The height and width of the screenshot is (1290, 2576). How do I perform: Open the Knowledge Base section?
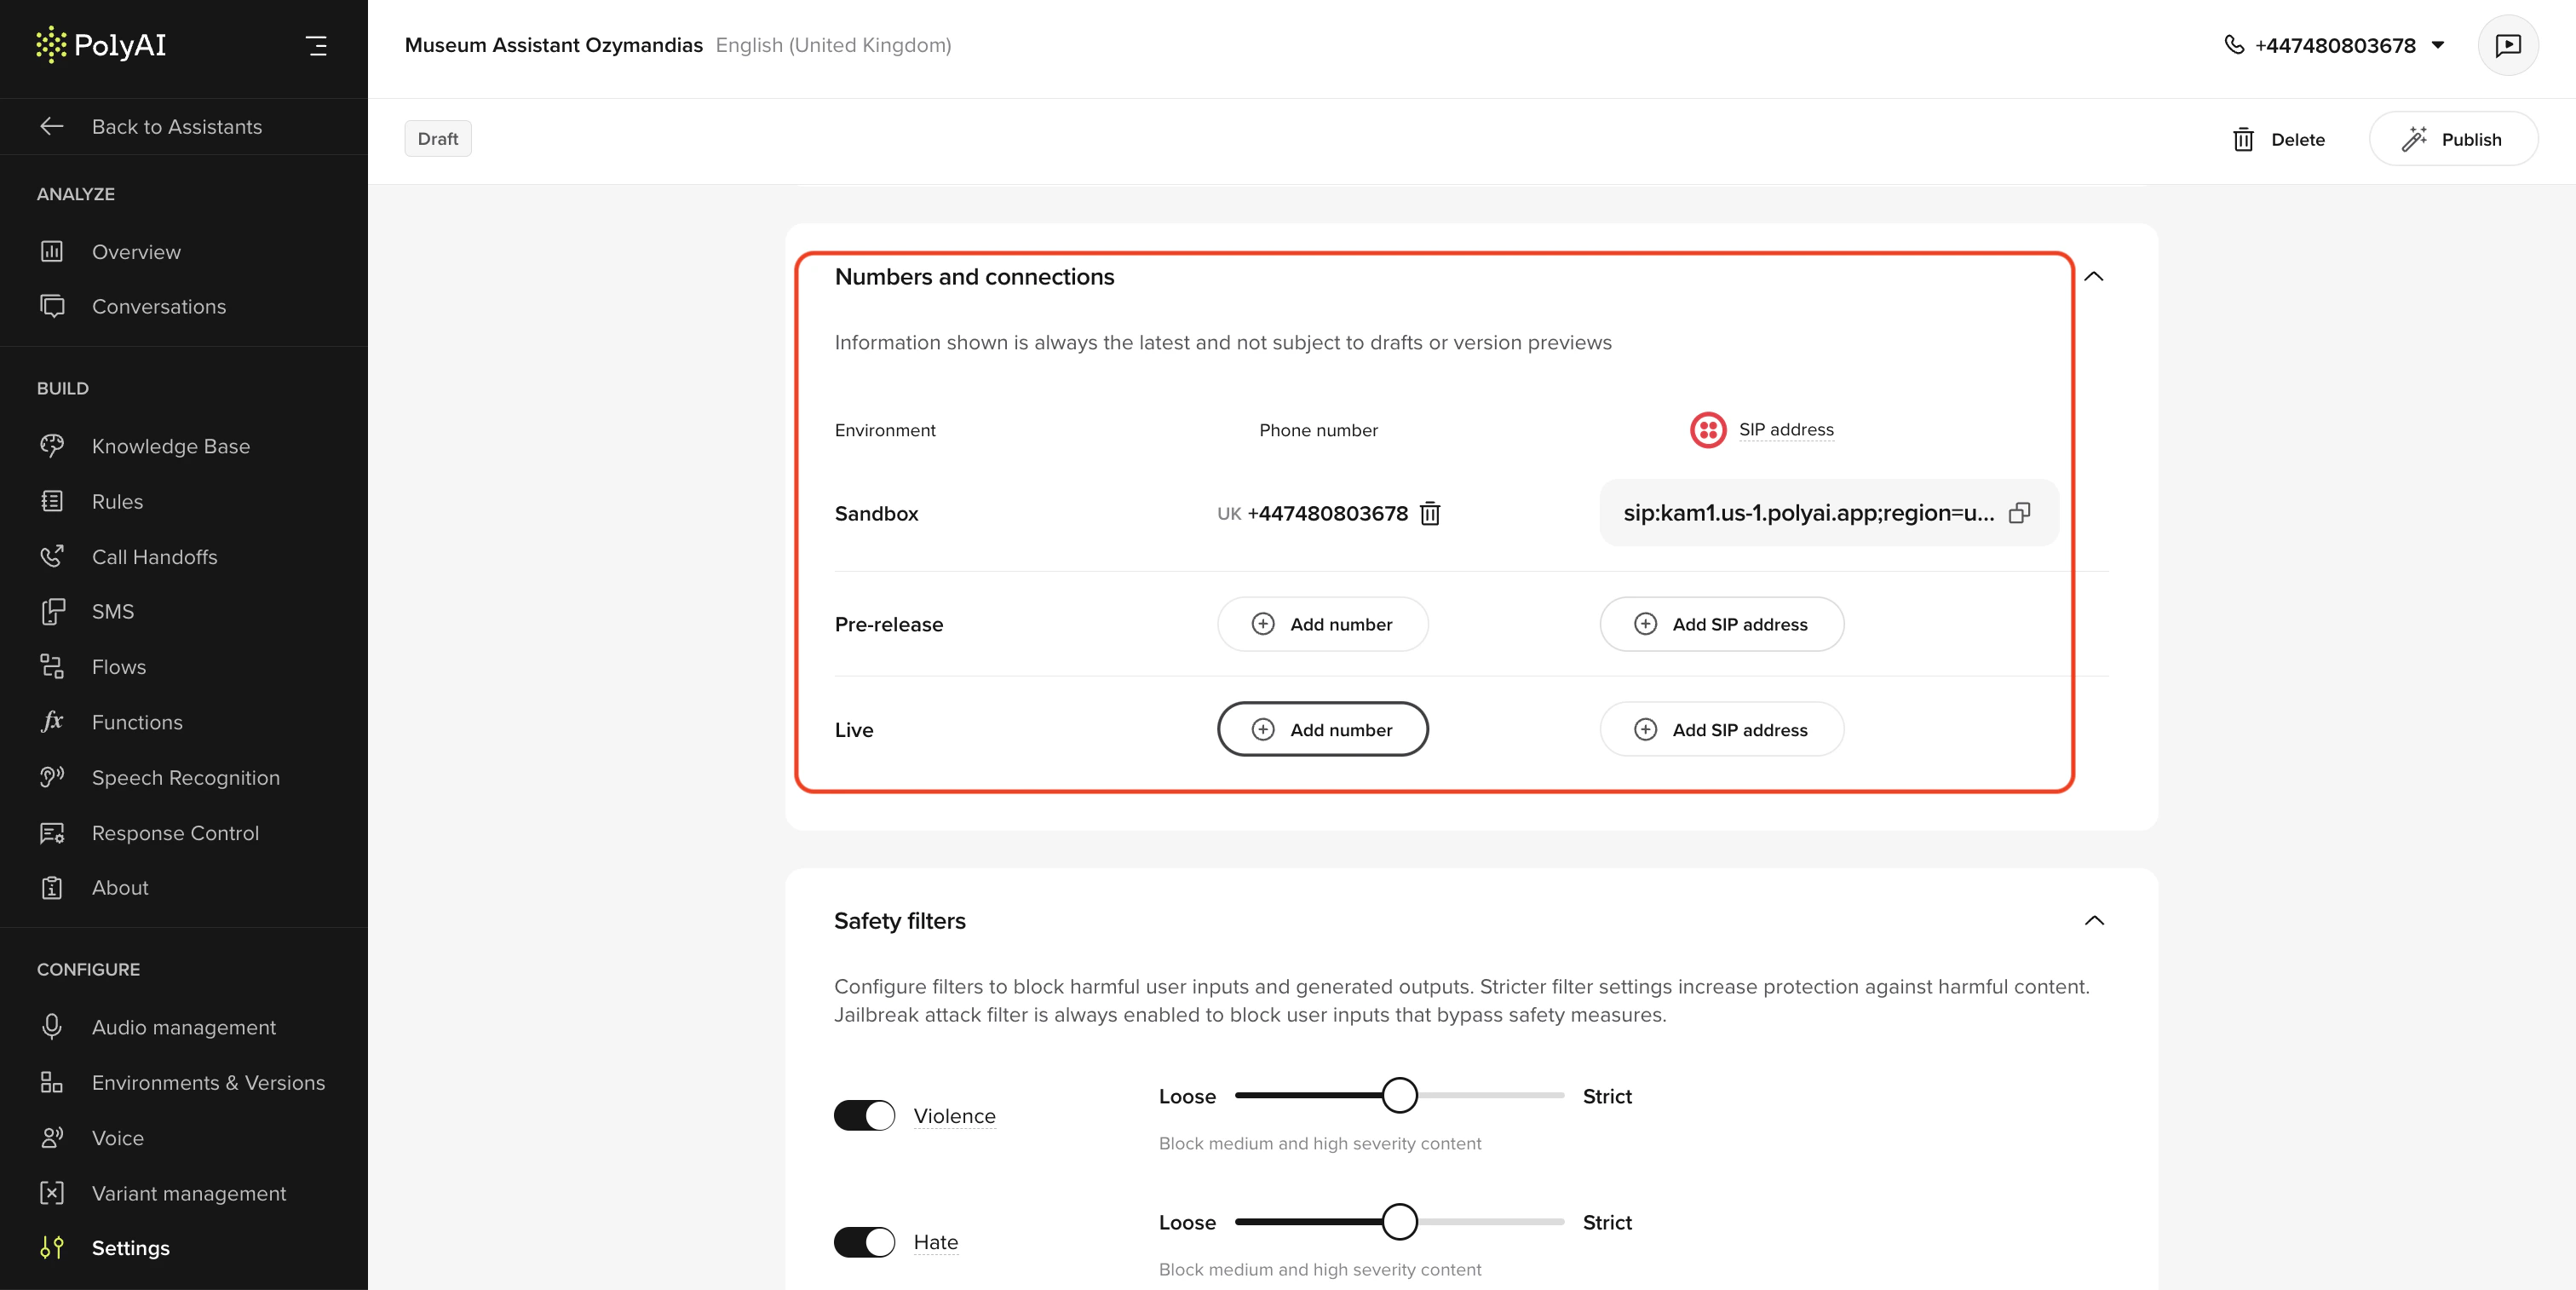pyautogui.click(x=171, y=446)
